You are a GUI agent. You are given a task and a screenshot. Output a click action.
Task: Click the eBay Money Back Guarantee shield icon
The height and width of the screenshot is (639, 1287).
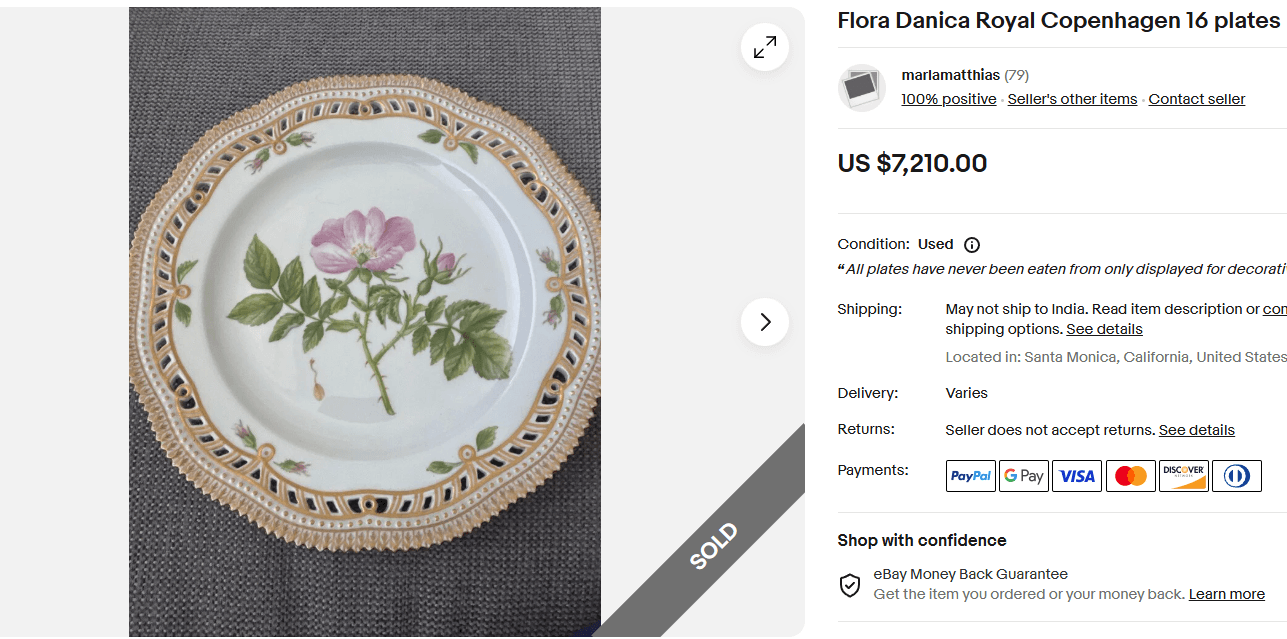850,585
